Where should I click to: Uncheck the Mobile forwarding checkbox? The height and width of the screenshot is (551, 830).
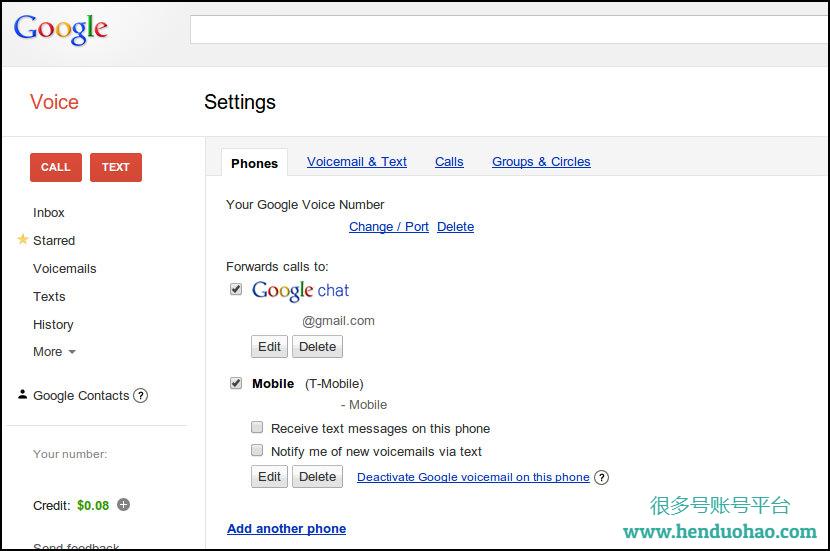[236, 383]
